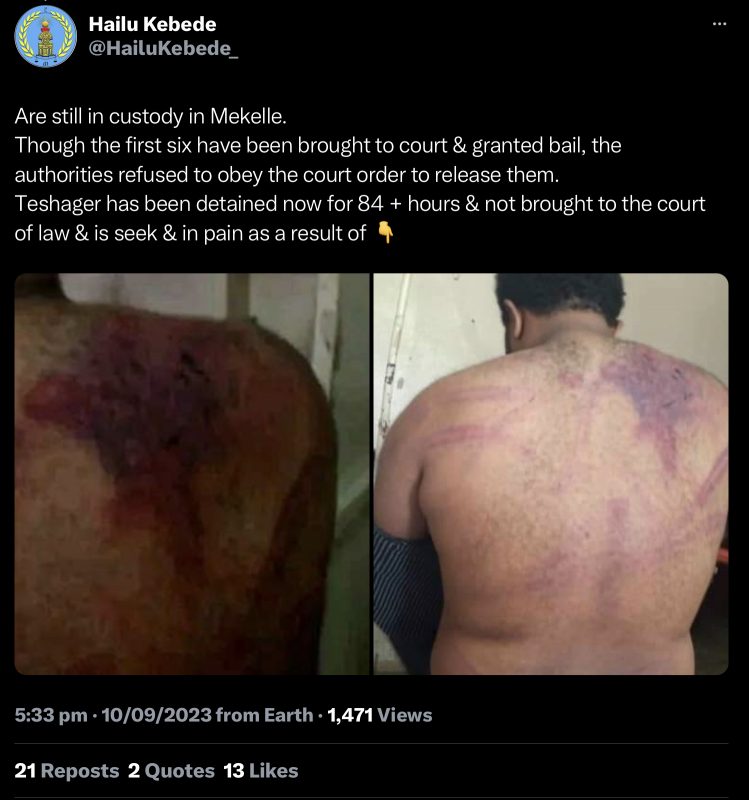The width and height of the screenshot is (749, 800).
Task: Click the 10/09/2023 post date
Action: [156, 715]
